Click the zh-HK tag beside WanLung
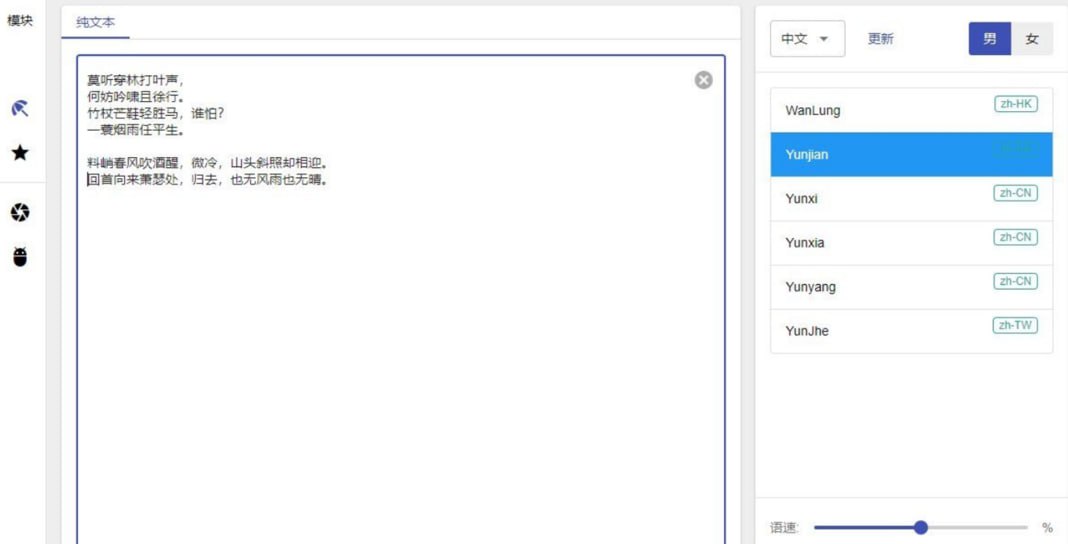This screenshot has height=544, width=1068. tap(1015, 104)
